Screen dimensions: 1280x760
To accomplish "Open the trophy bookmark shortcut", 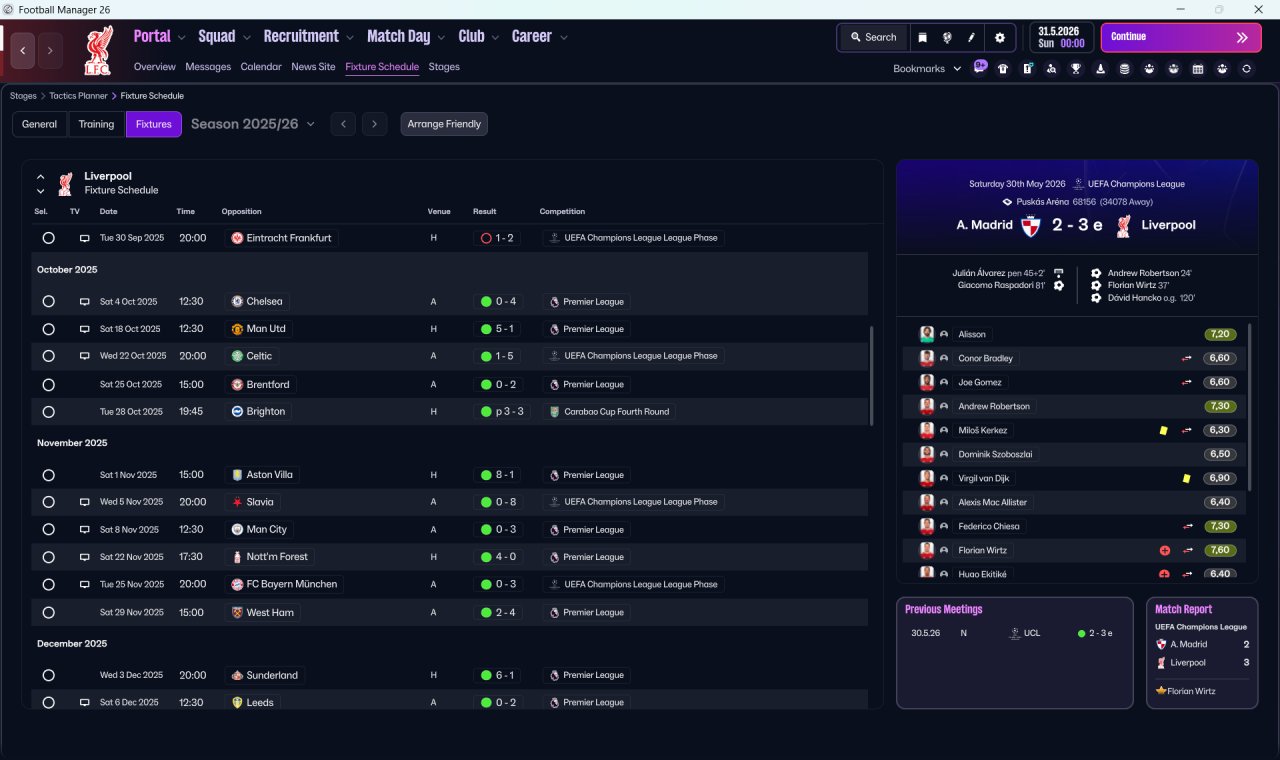I will 1076,69.
